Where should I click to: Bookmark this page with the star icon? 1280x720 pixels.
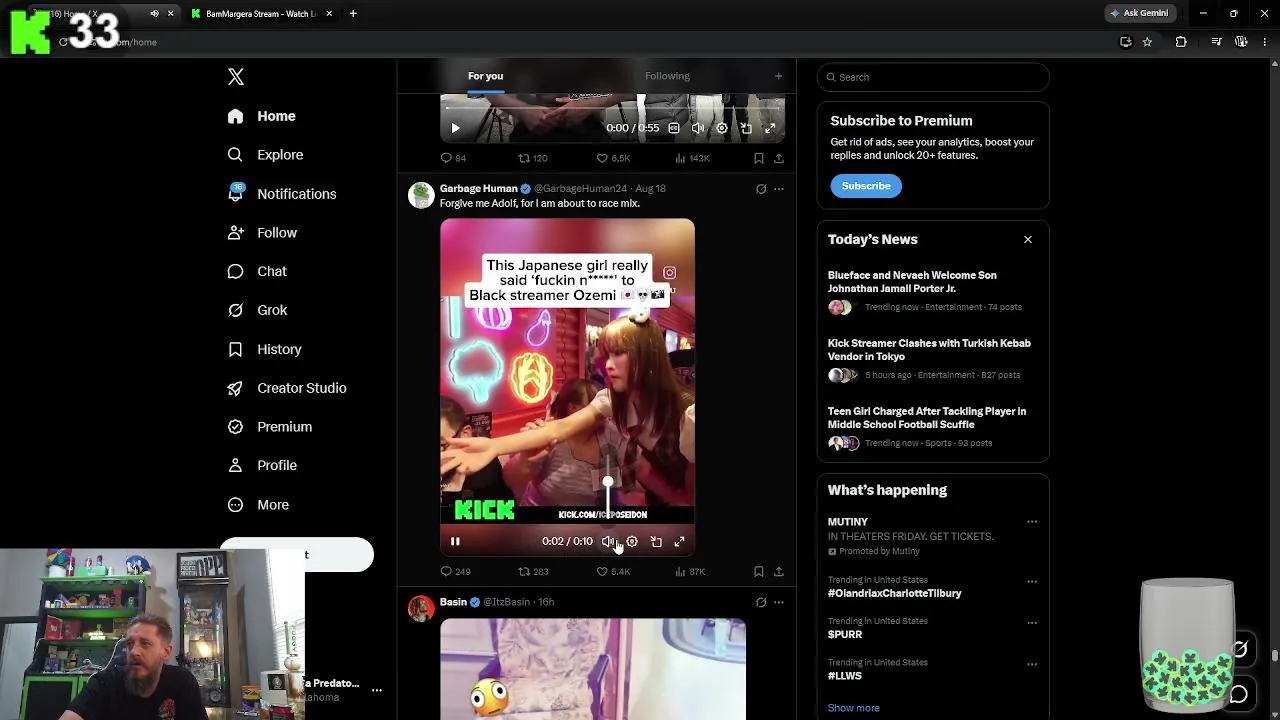pos(1147,42)
